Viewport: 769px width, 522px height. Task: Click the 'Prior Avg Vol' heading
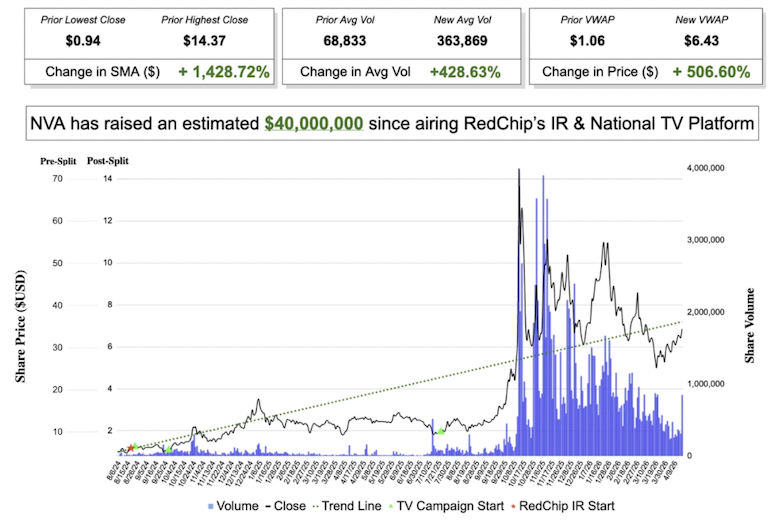pyautogui.click(x=345, y=20)
